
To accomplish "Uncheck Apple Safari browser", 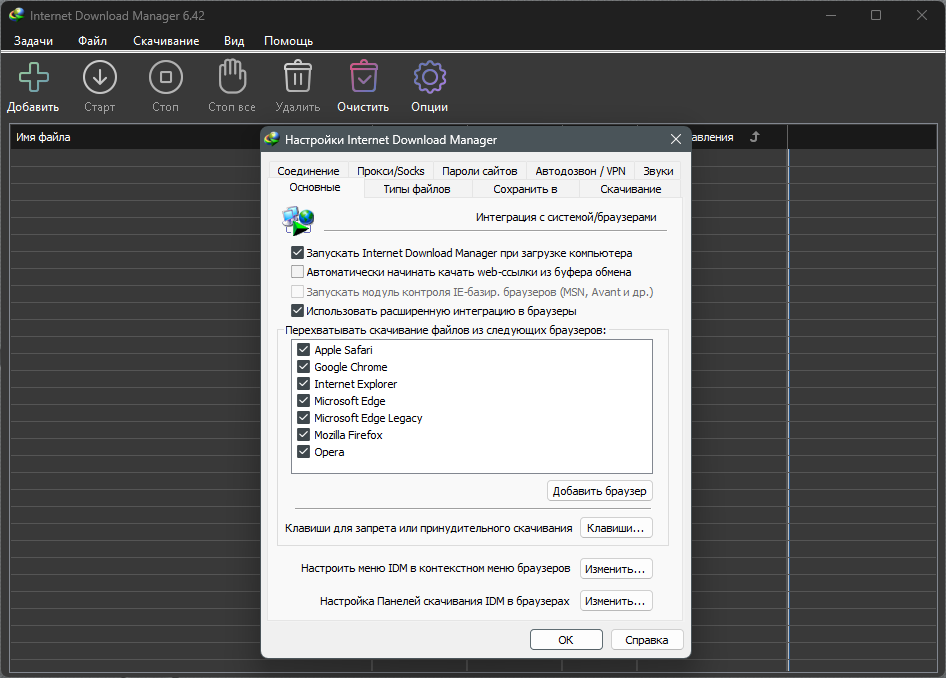I will pos(303,350).
